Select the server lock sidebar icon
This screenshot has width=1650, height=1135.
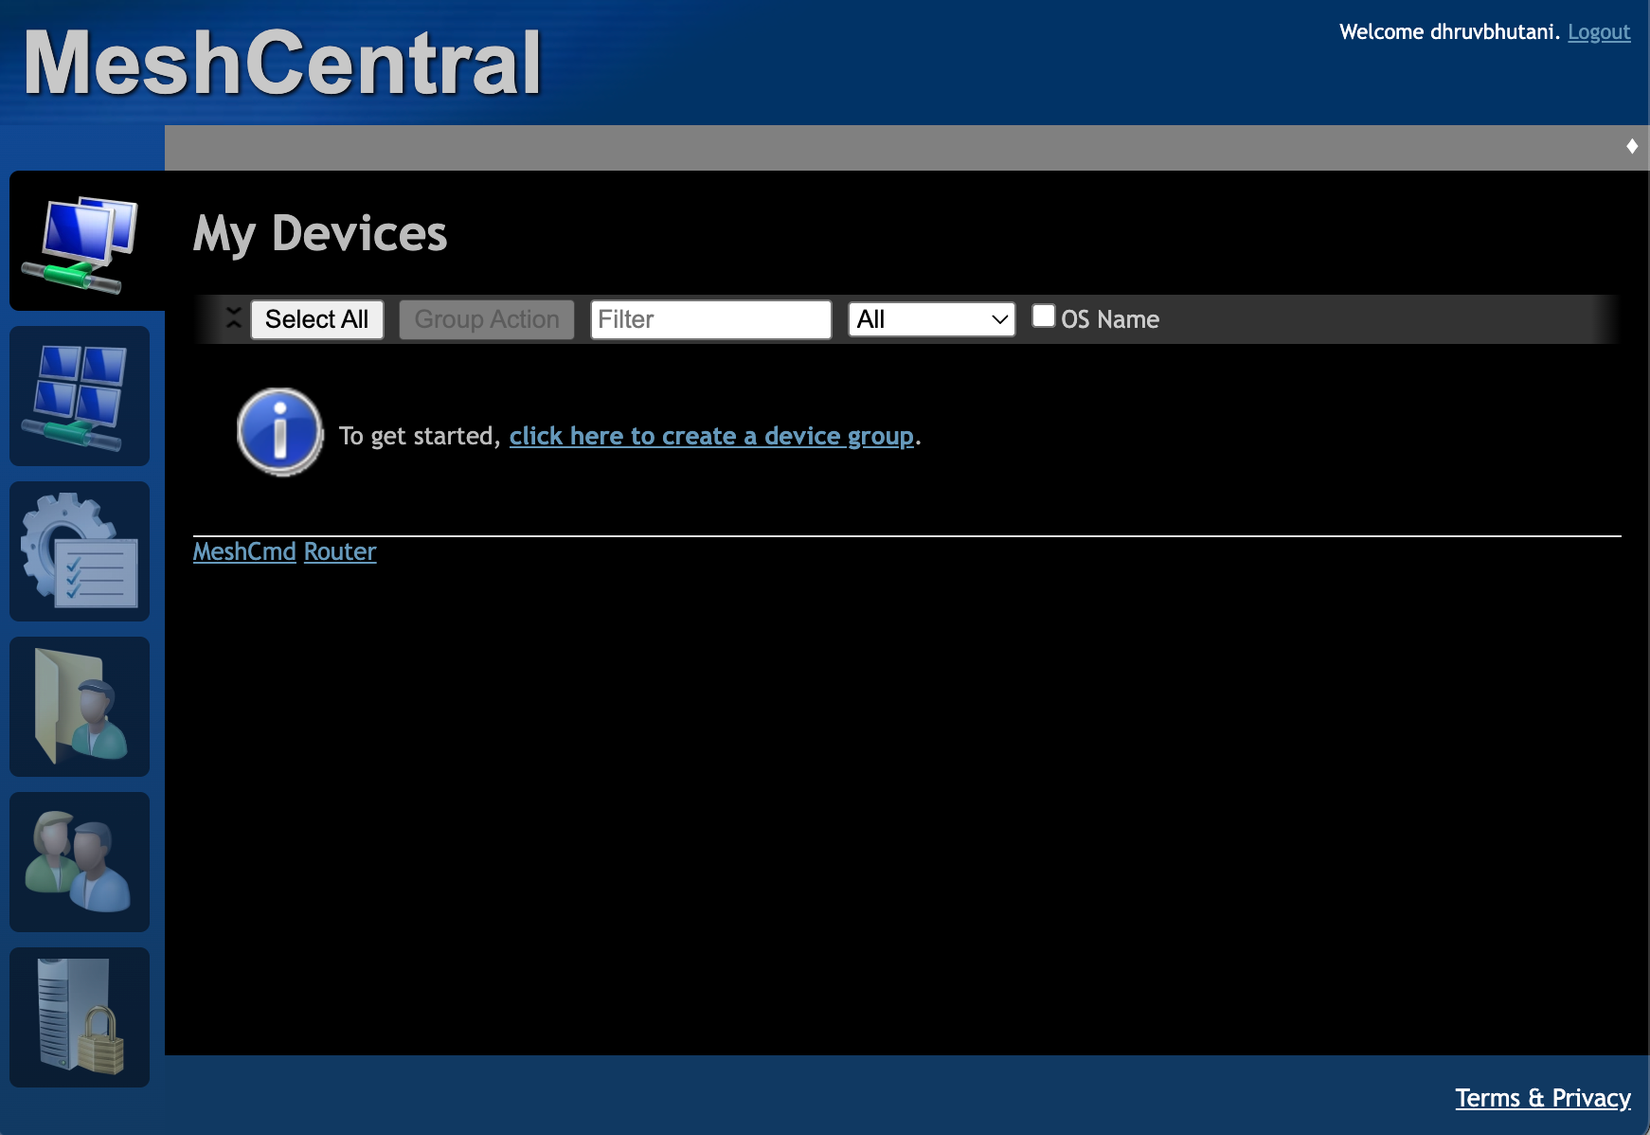pyautogui.click(x=79, y=1017)
